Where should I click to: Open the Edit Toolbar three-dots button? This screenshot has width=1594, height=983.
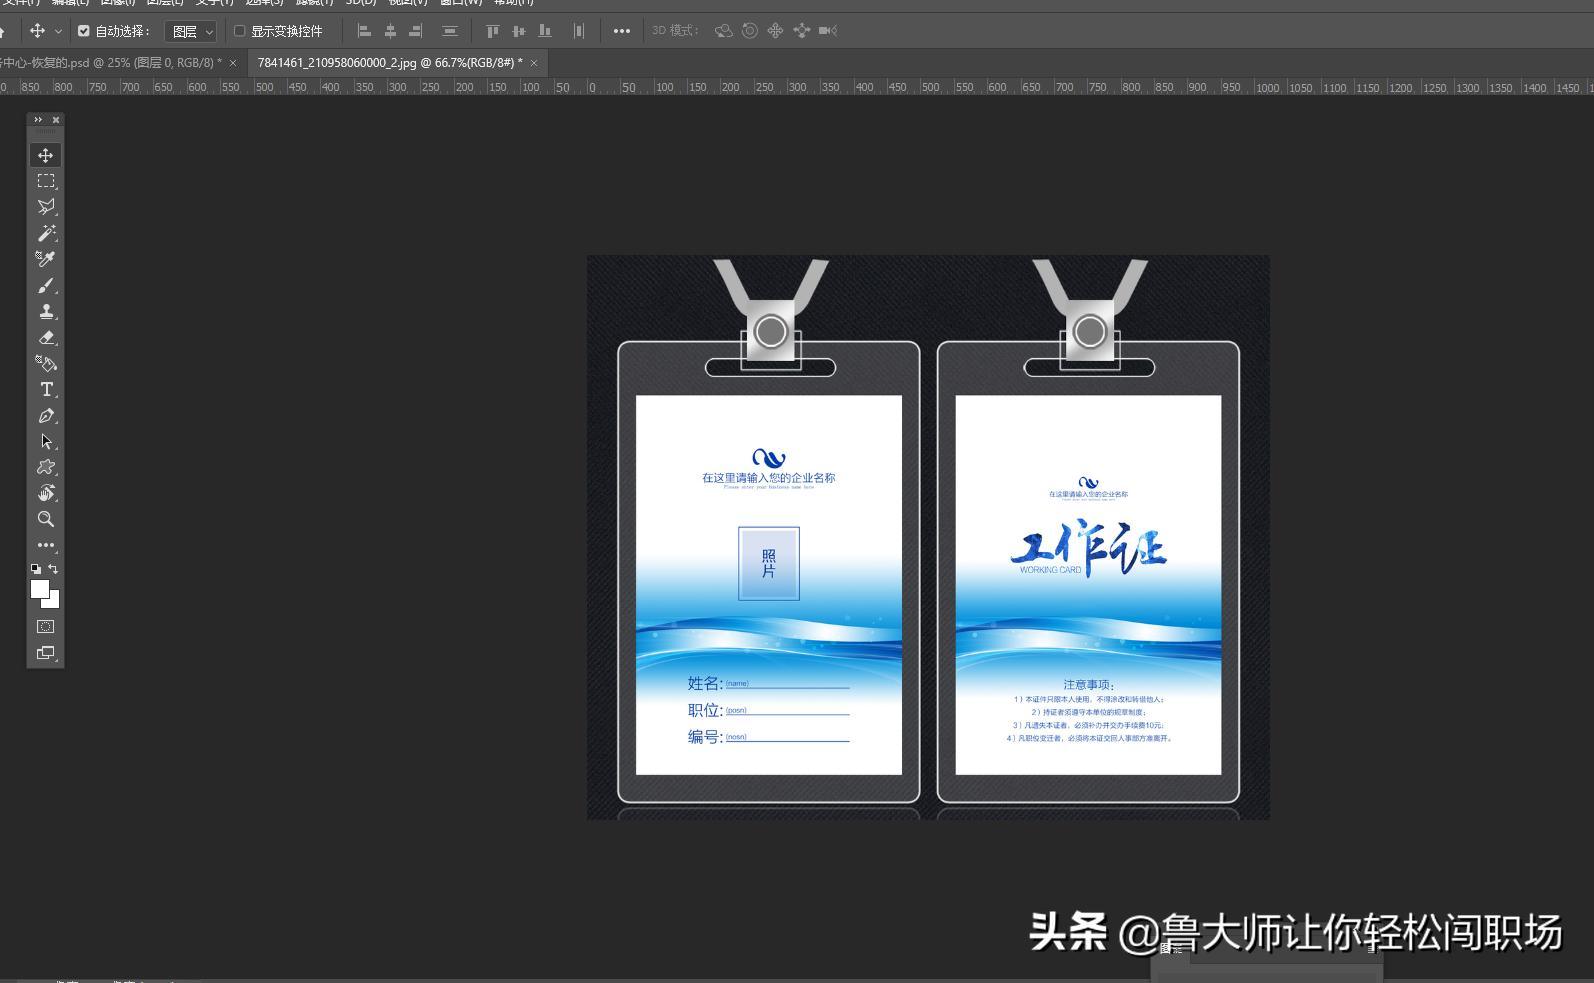[x=45, y=545]
